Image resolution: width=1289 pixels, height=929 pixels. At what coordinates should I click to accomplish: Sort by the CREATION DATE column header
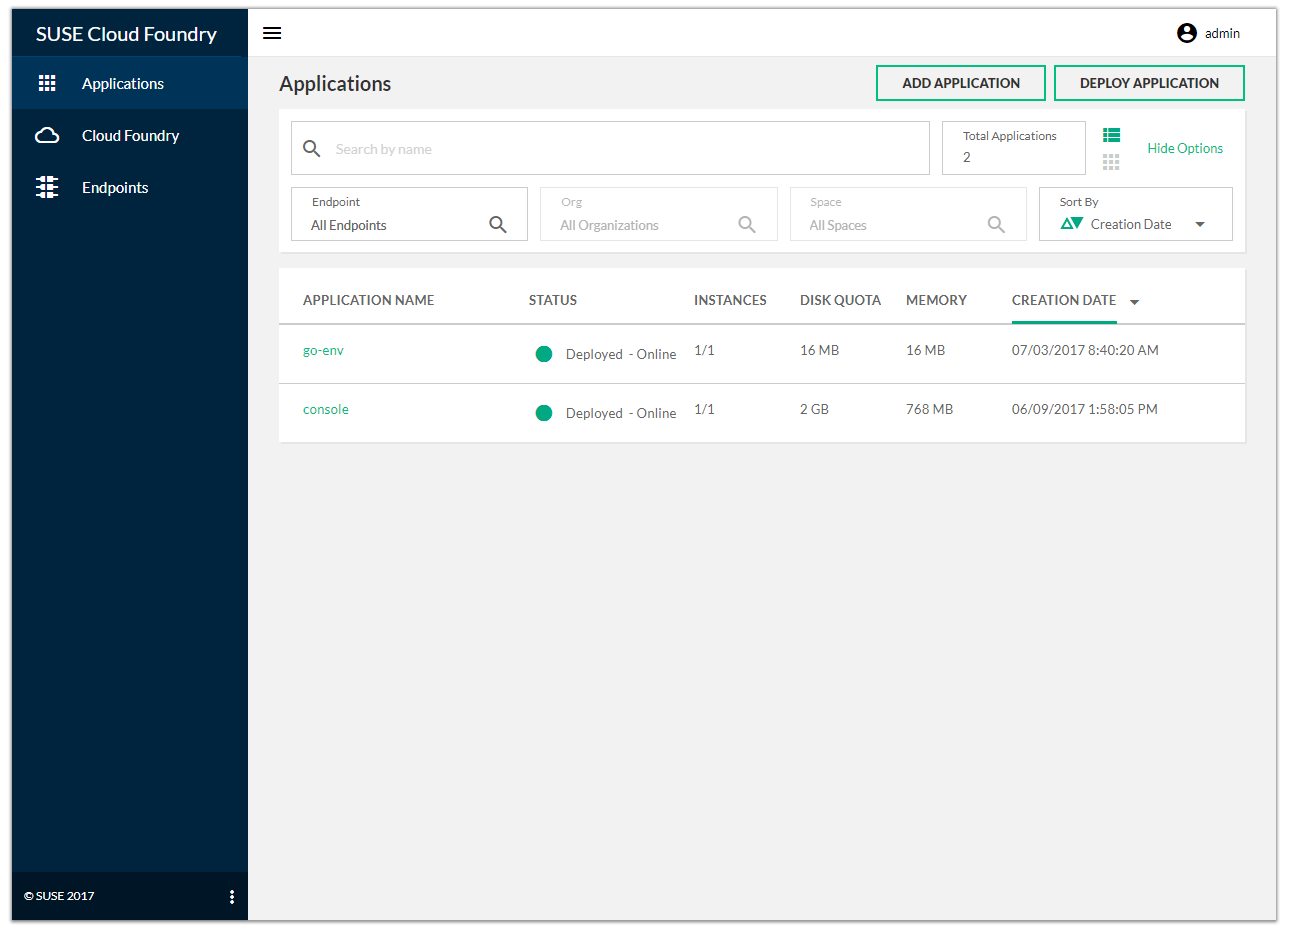1064,300
